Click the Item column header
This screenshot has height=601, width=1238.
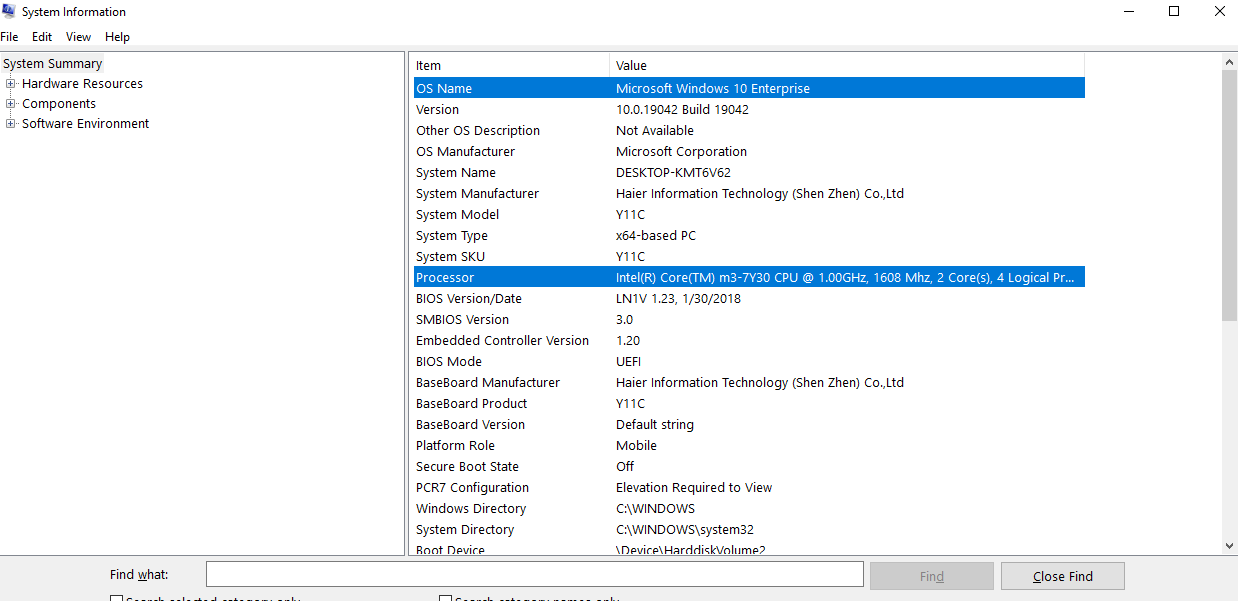click(509, 66)
